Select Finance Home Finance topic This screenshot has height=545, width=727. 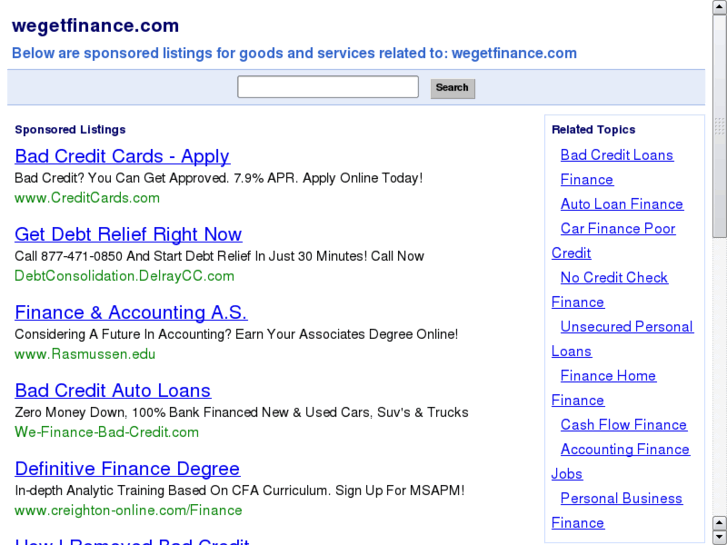coord(608,376)
